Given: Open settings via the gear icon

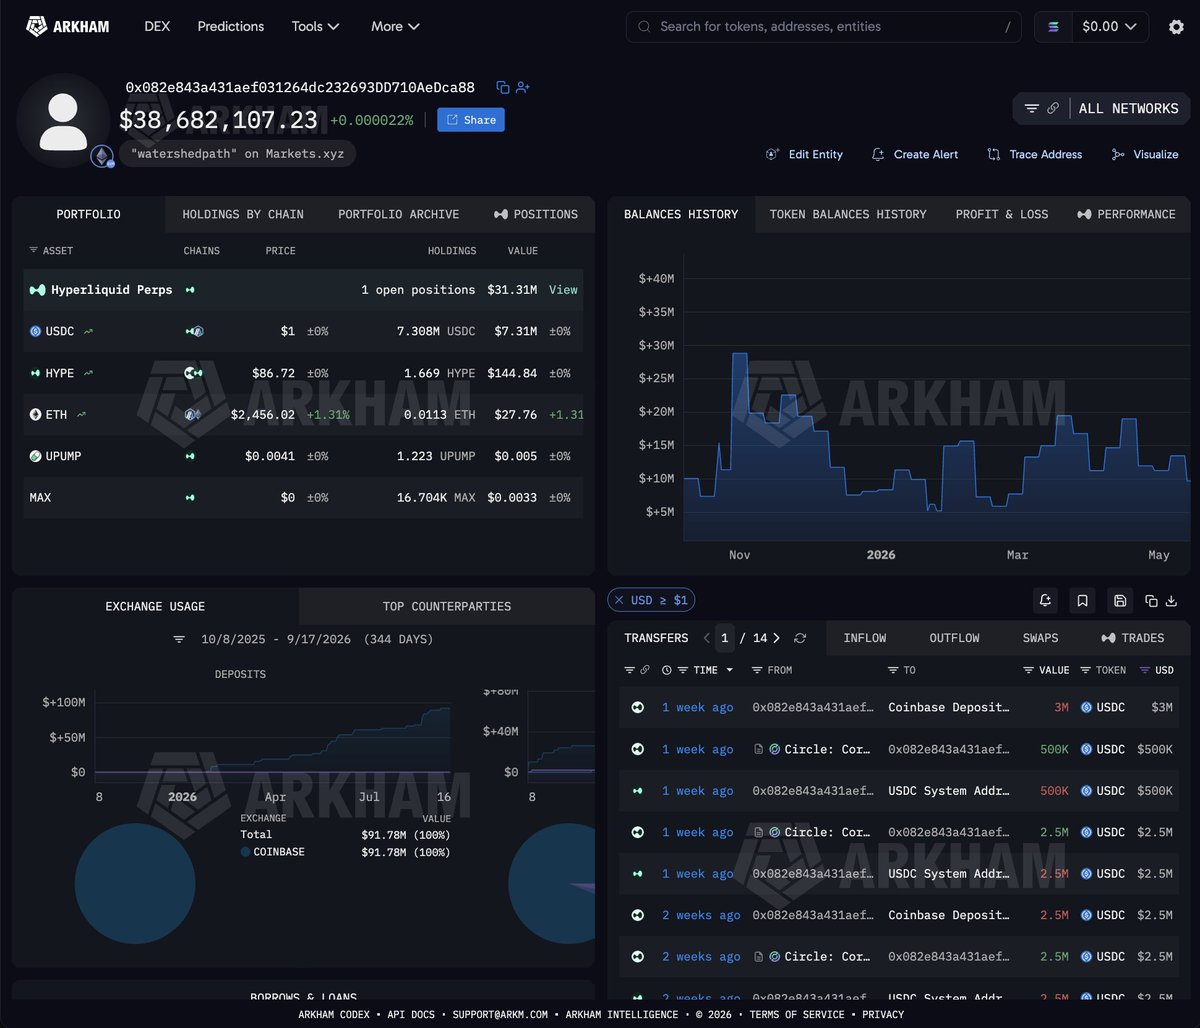Looking at the screenshot, I should point(1176,27).
